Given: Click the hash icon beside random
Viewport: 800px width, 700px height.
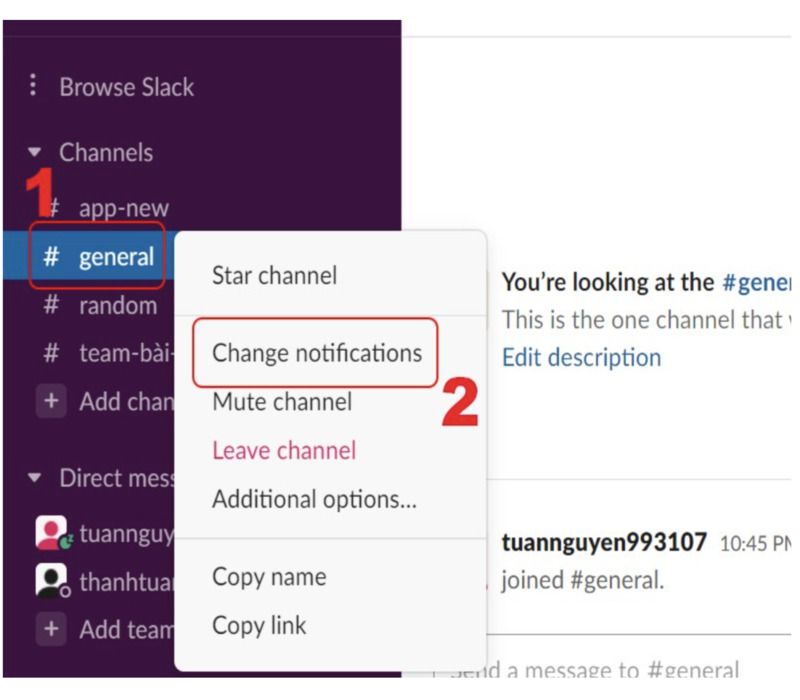Looking at the screenshot, I should click(51, 305).
